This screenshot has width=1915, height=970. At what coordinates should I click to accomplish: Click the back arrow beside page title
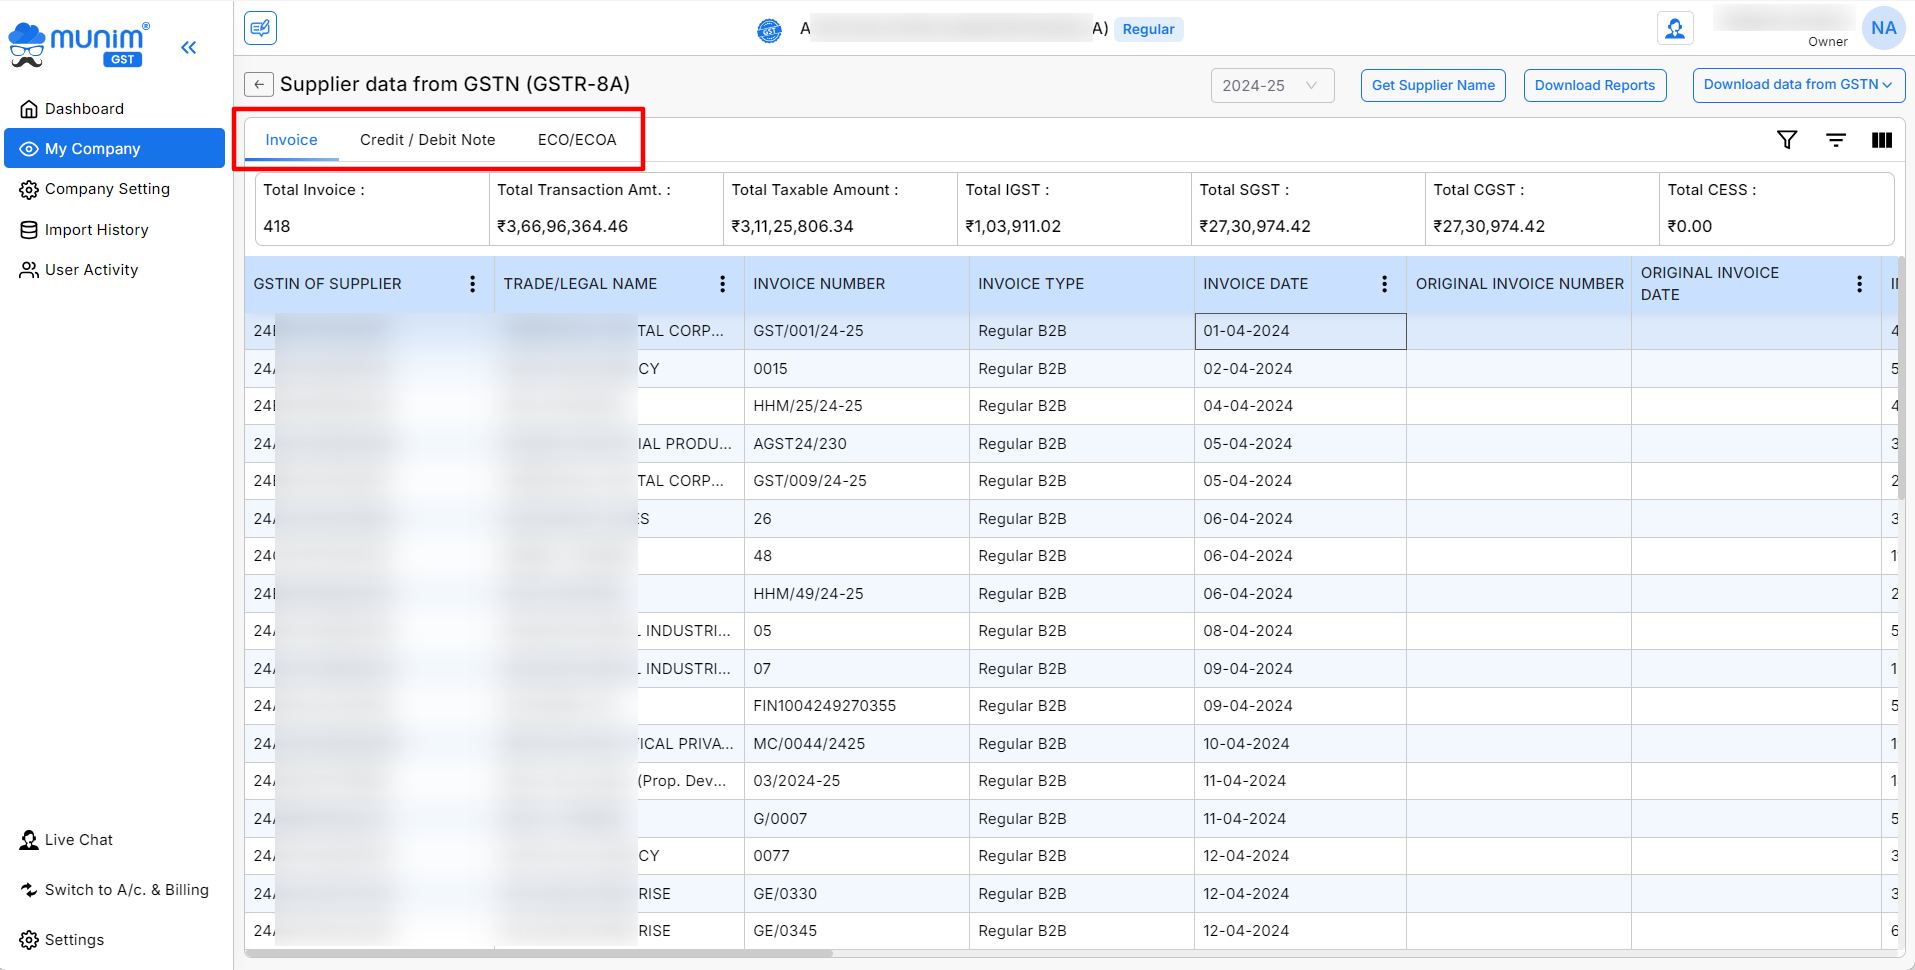coord(259,85)
